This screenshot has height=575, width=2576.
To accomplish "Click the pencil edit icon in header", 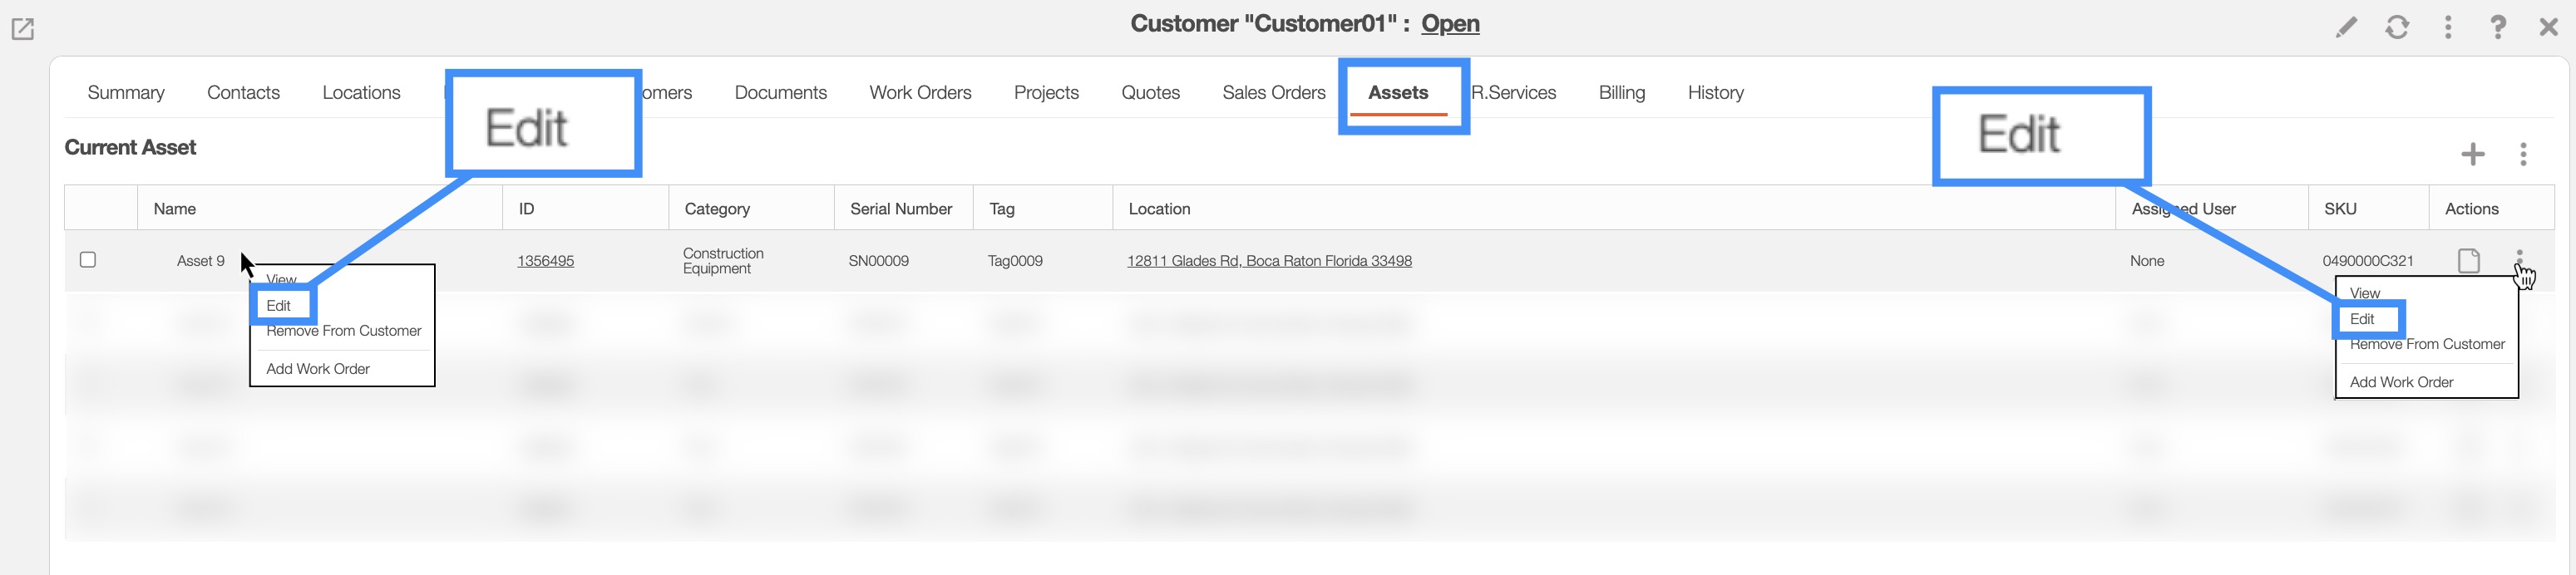I will tap(2345, 27).
